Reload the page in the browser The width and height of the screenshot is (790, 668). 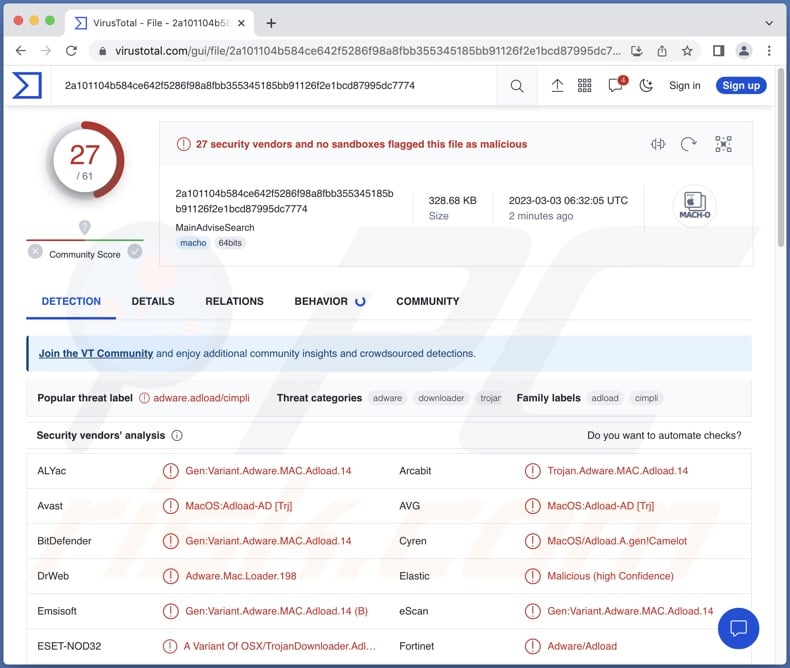point(72,50)
